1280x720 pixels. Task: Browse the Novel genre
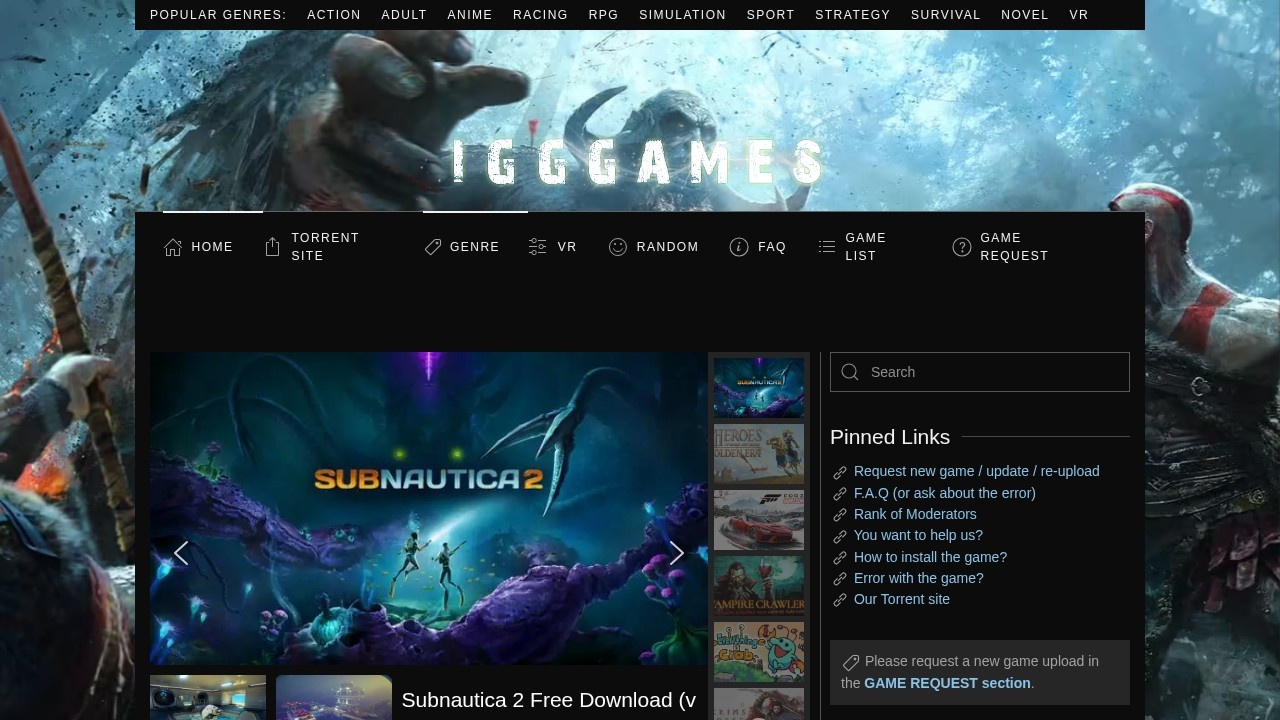coord(1025,15)
